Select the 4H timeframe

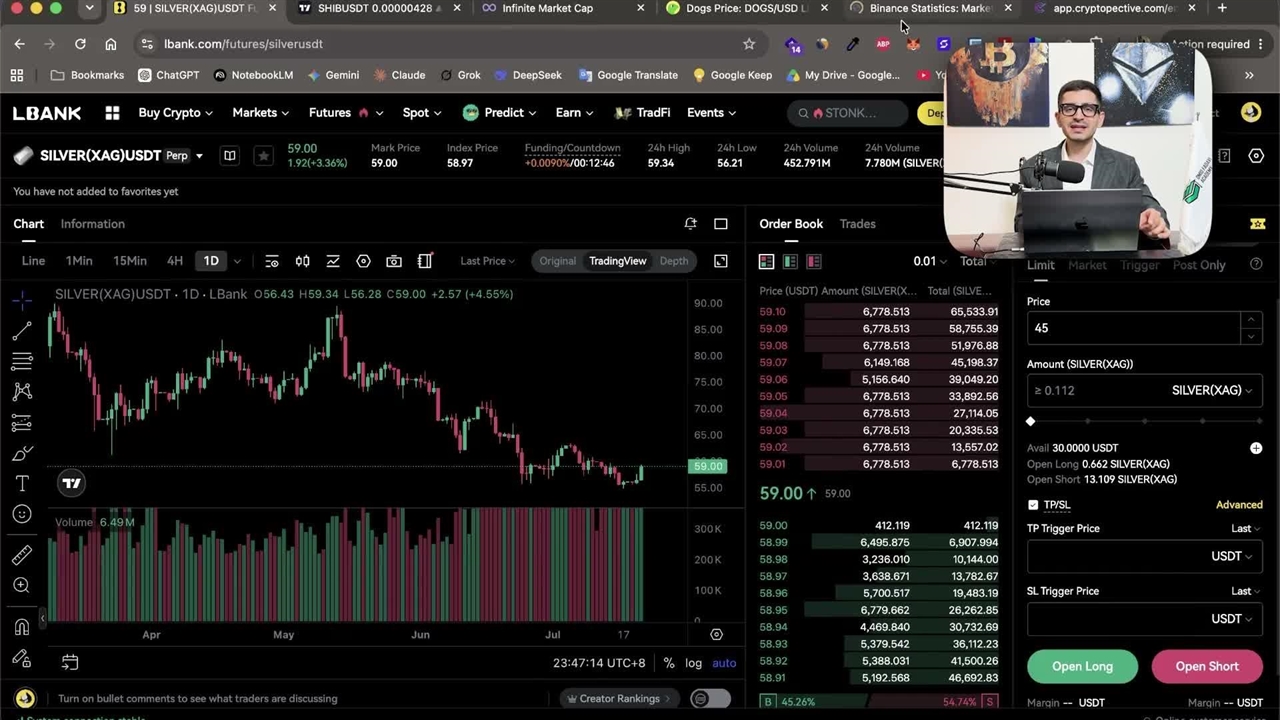(x=175, y=261)
